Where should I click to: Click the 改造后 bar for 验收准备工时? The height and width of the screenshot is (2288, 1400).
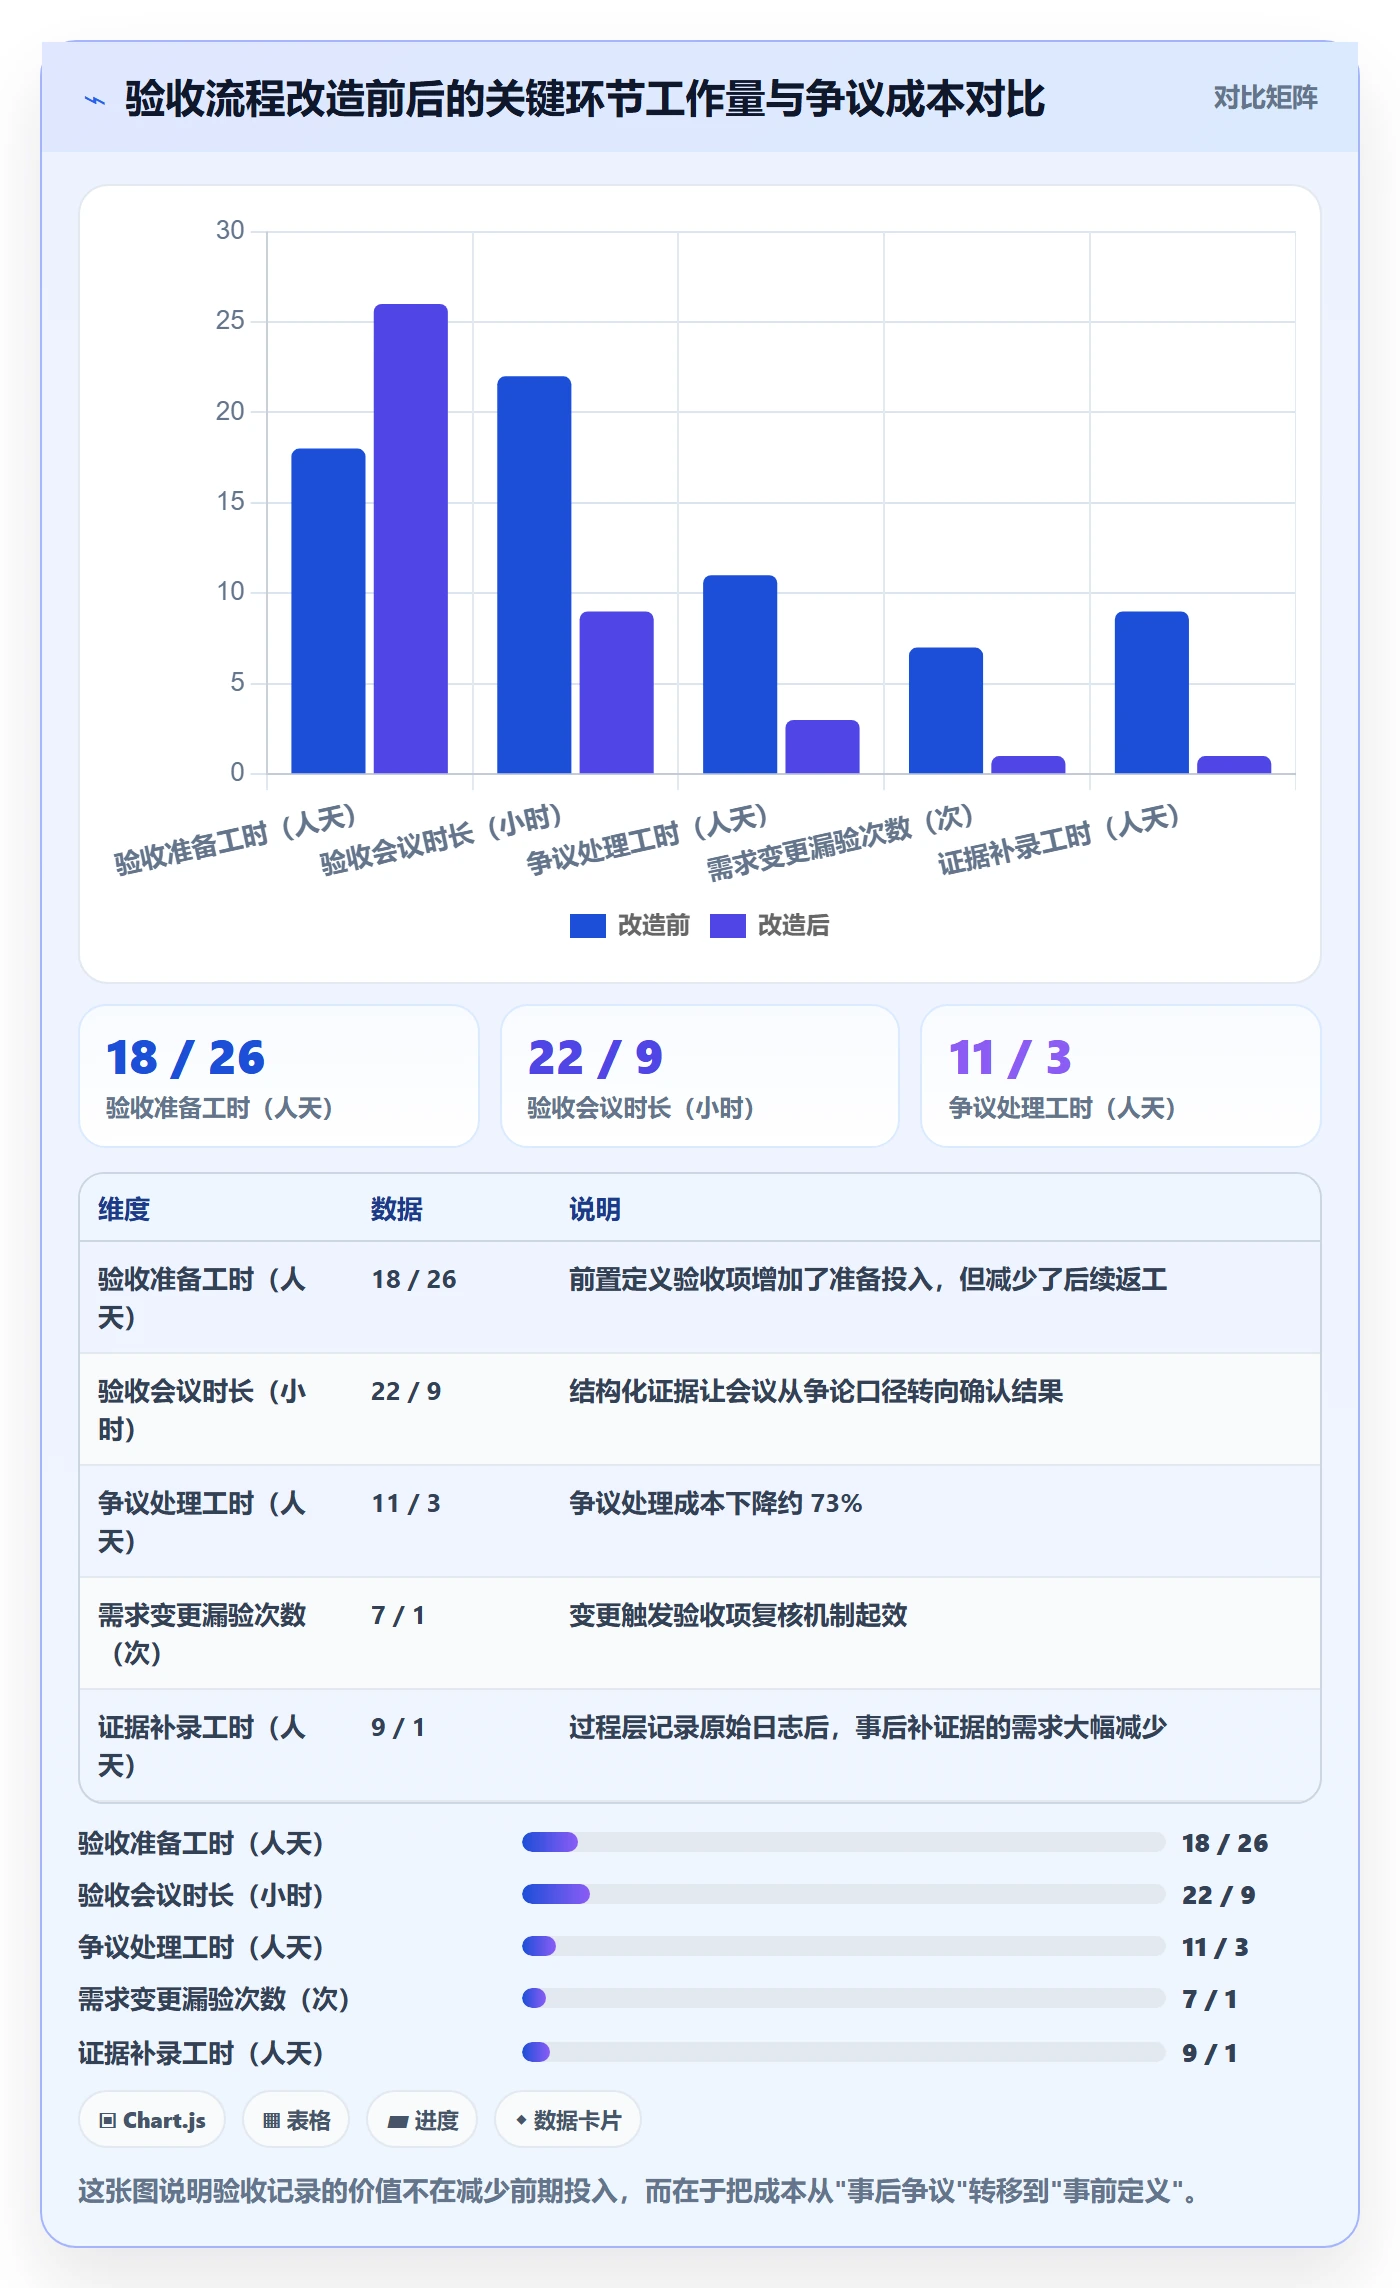click(x=411, y=538)
